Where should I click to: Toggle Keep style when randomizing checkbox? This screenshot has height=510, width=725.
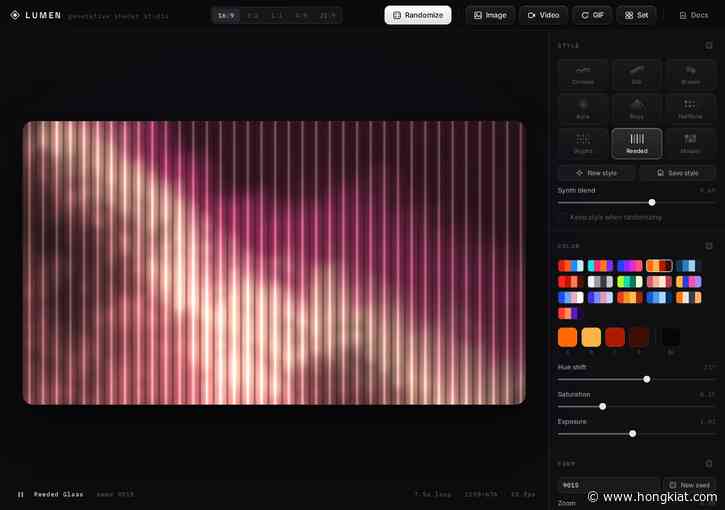562,217
